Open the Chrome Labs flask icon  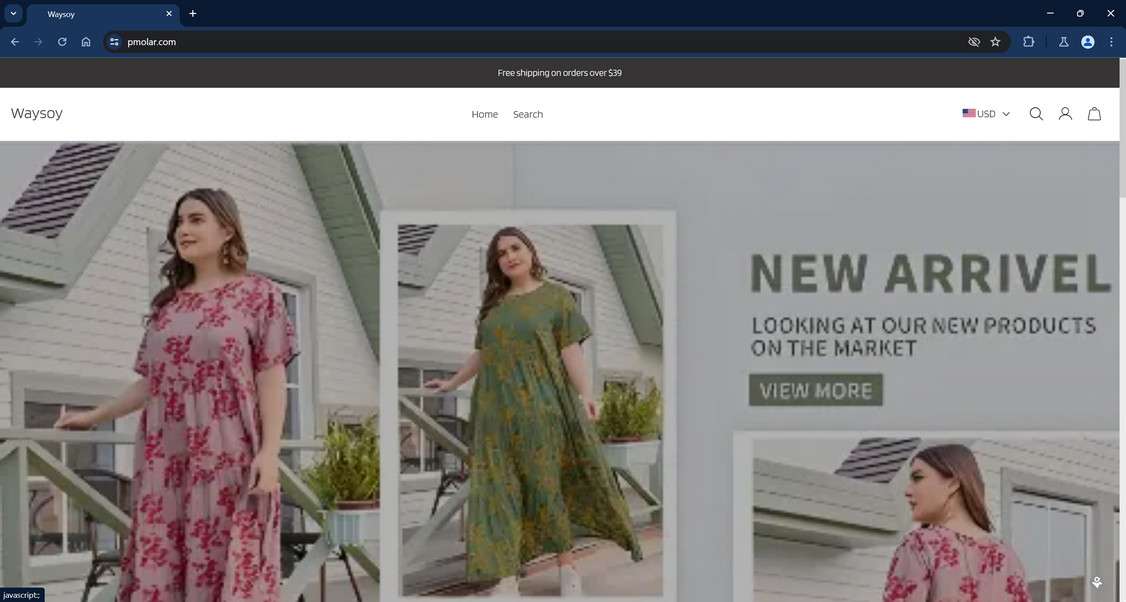tap(1064, 42)
